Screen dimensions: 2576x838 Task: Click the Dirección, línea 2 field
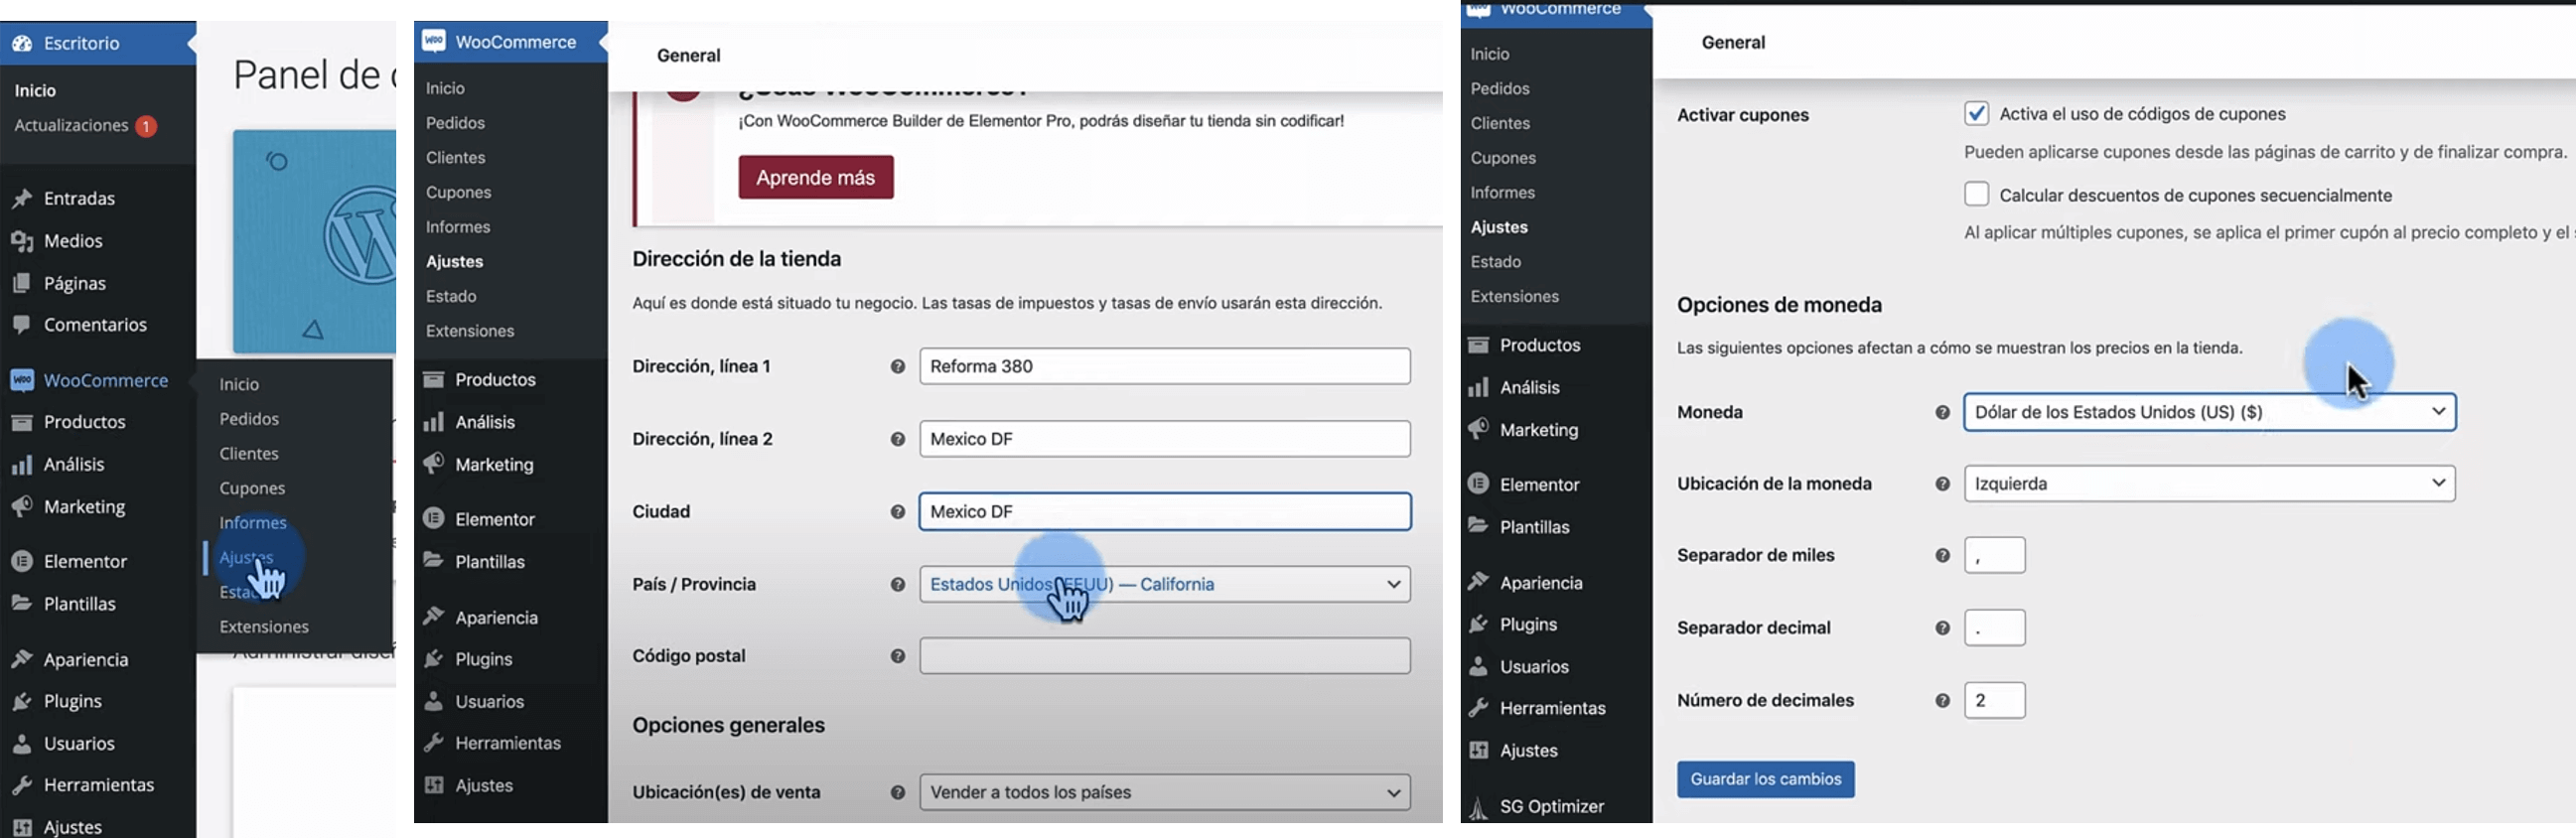pyautogui.click(x=1165, y=439)
